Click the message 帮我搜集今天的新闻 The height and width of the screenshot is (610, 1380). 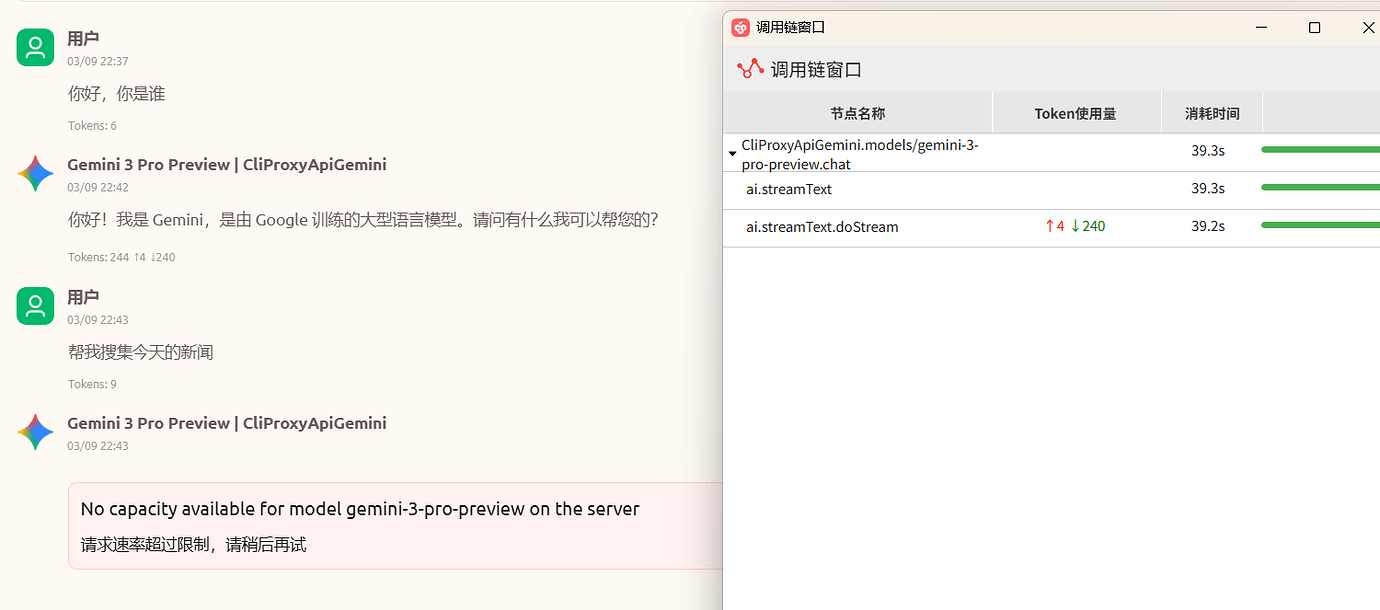[140, 352]
